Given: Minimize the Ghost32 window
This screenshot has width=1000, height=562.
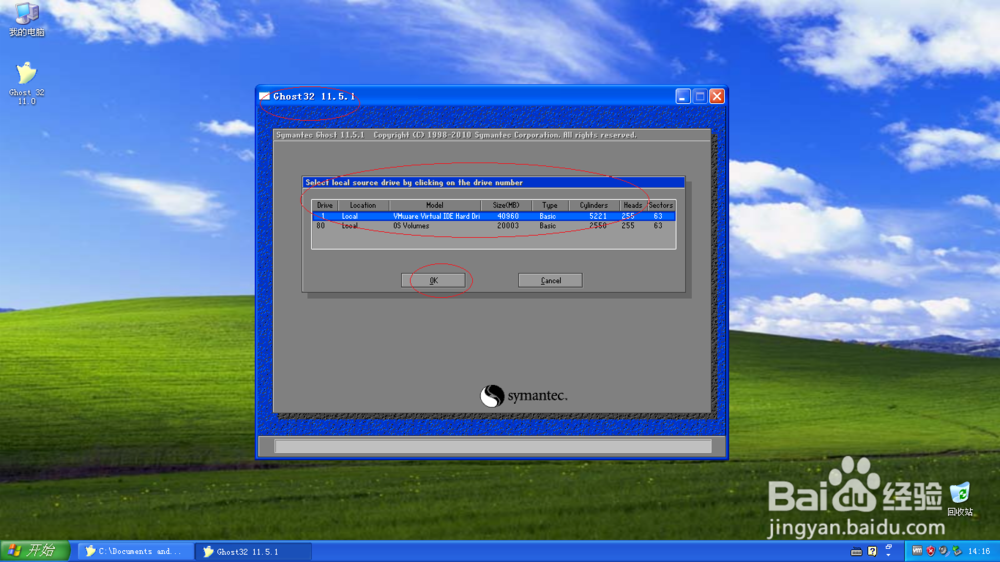Looking at the screenshot, I should [x=683, y=96].
